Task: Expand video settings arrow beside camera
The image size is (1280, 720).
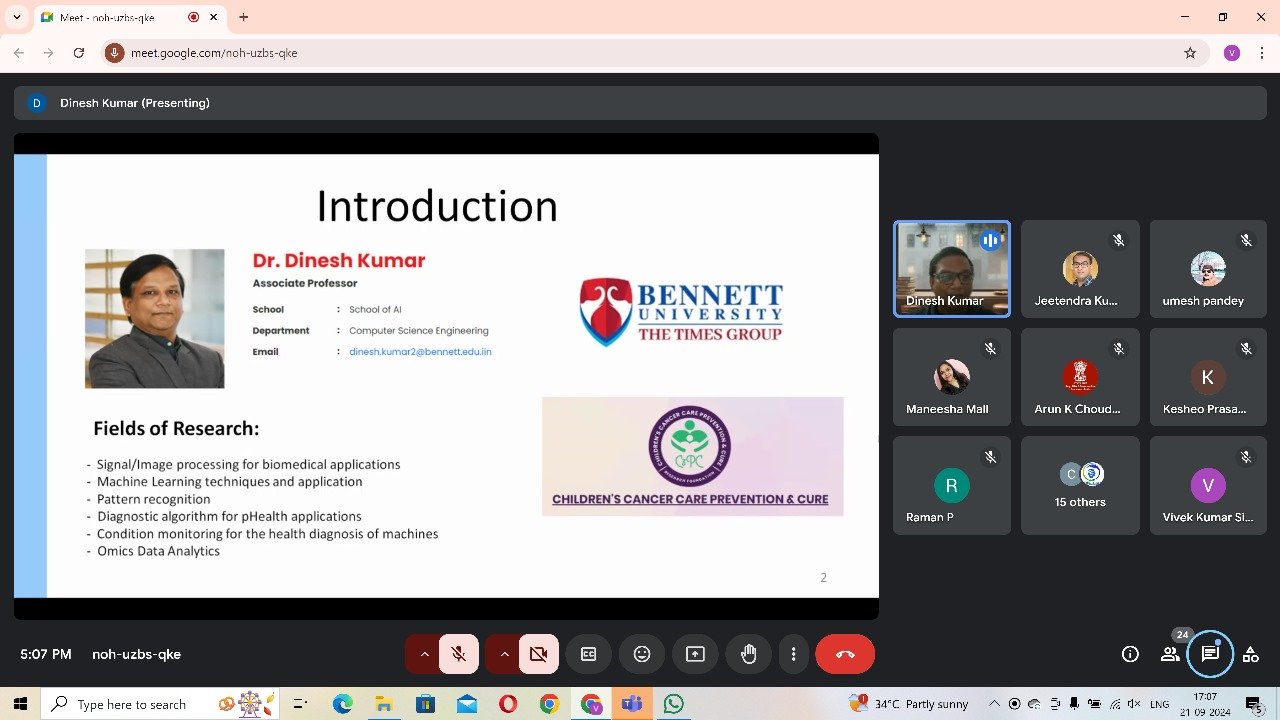Action: (x=504, y=654)
